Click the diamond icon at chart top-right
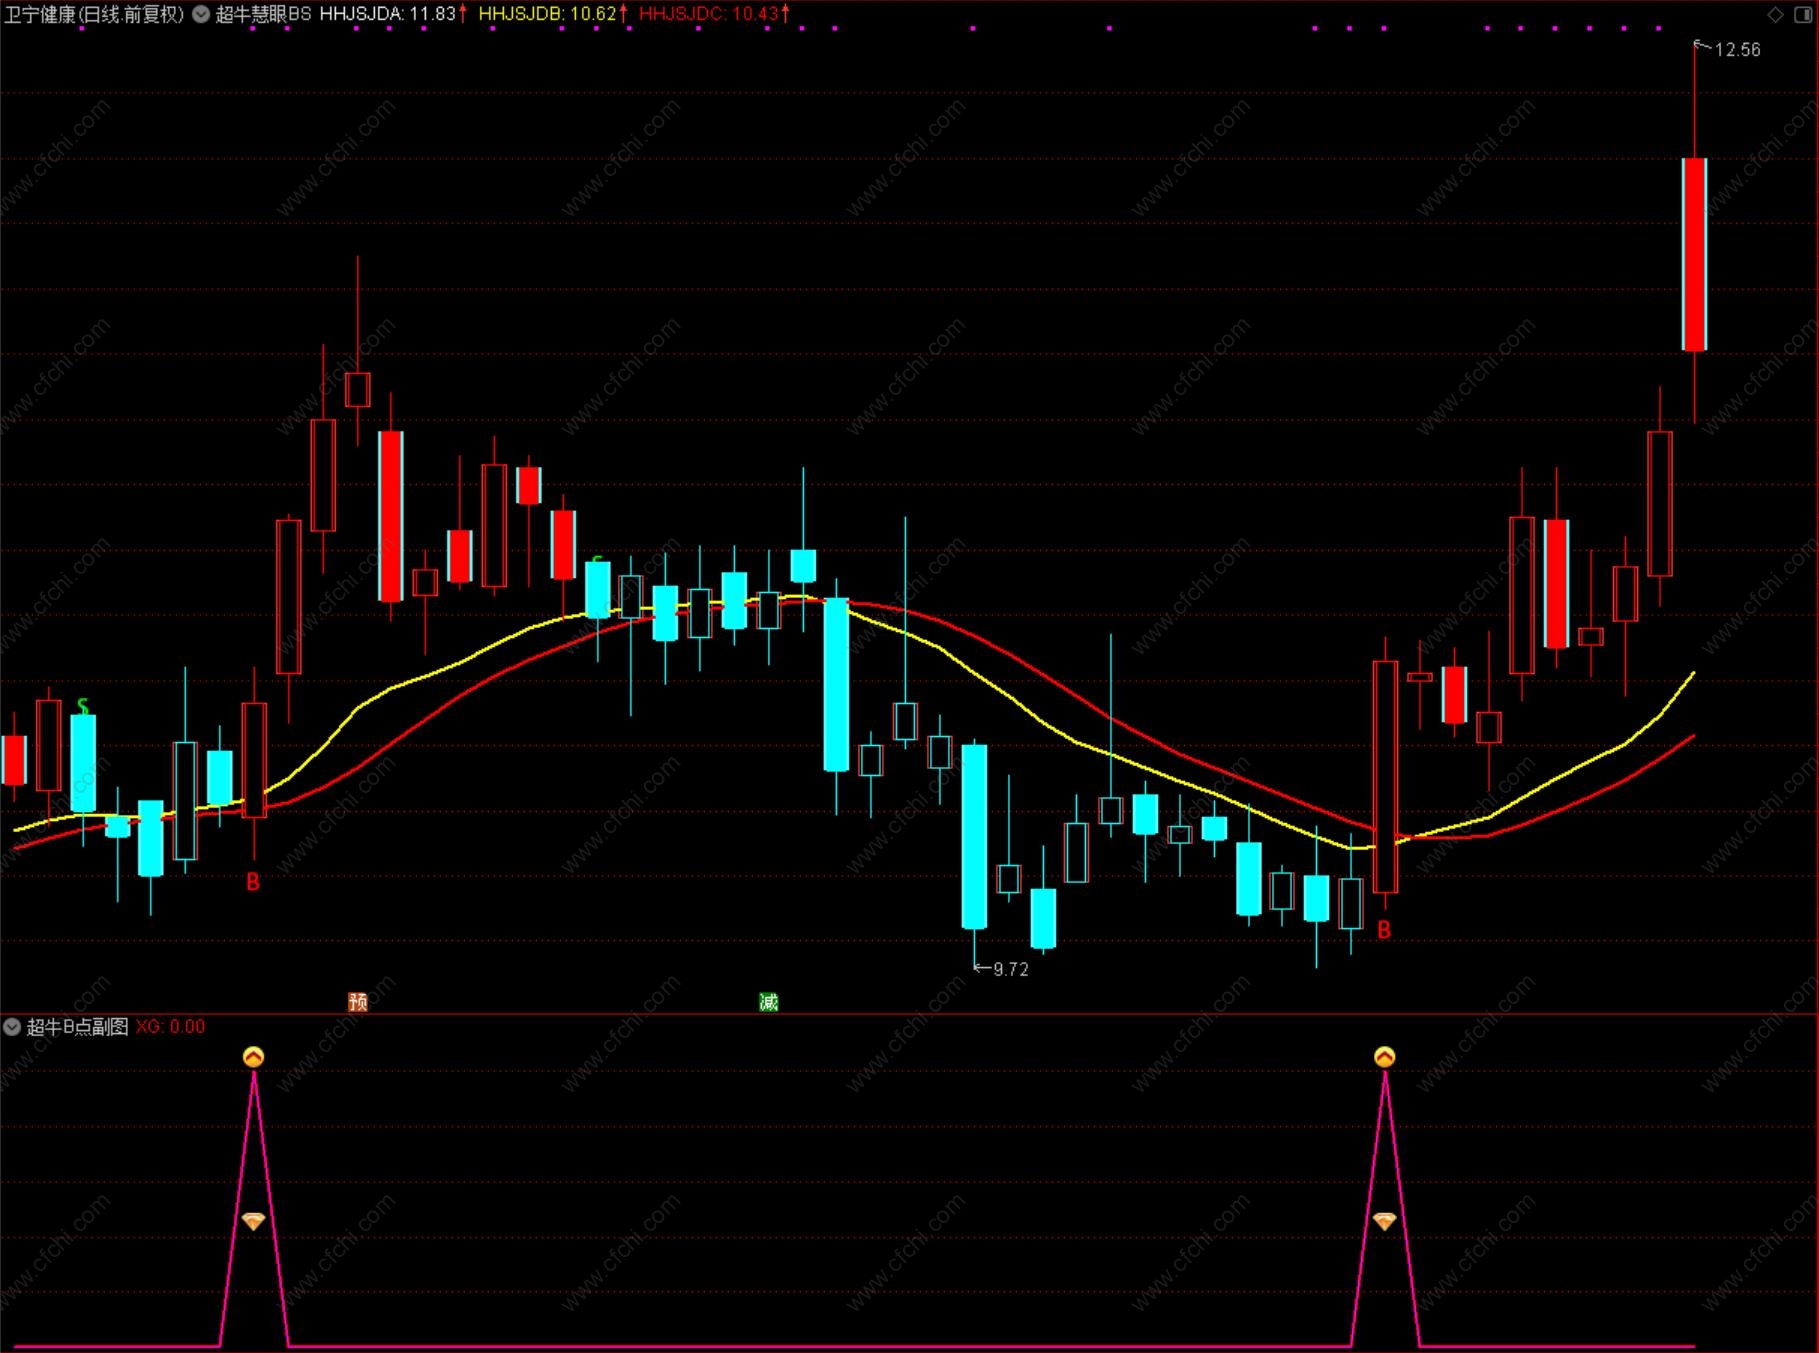Screen dimensions: 1819x1353 pos(1775,14)
